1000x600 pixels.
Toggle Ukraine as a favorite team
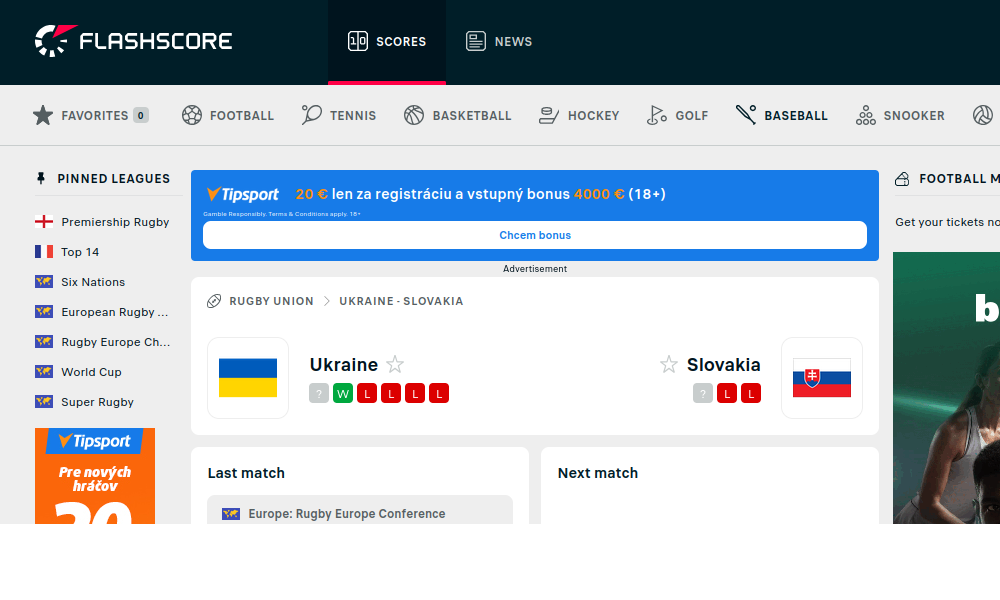[x=395, y=365]
